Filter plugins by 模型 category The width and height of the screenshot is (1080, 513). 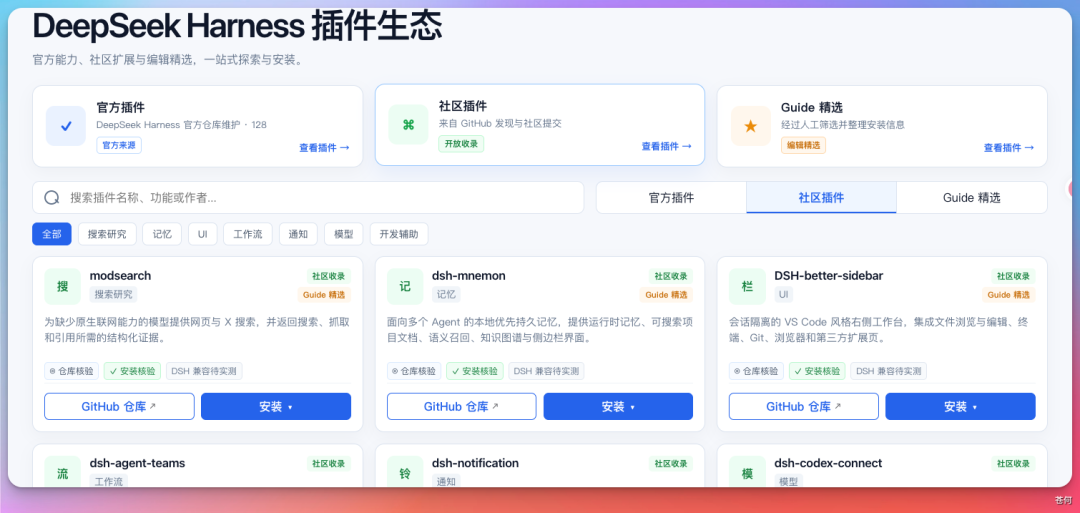(x=344, y=234)
